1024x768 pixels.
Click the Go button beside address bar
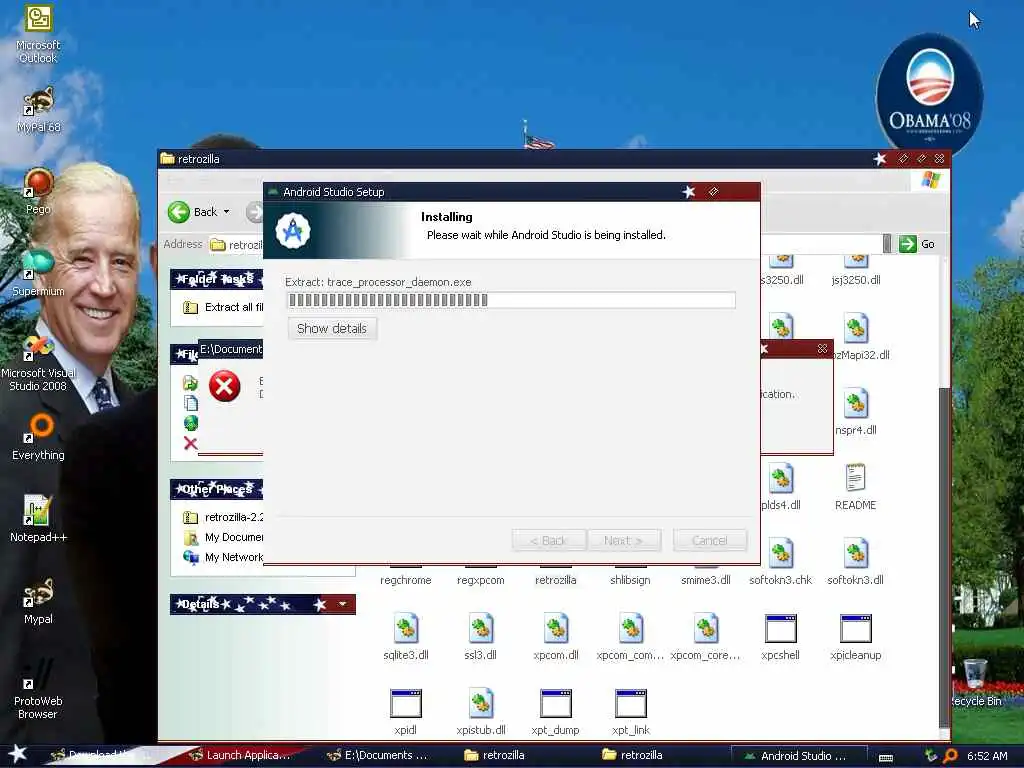pyautogui.click(x=917, y=244)
